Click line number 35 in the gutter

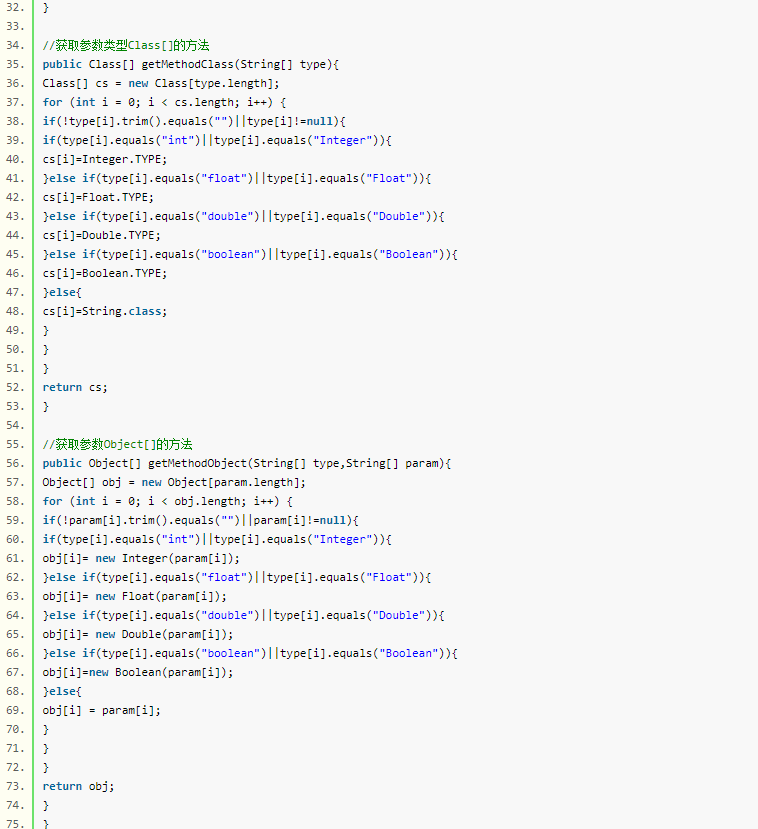point(15,65)
